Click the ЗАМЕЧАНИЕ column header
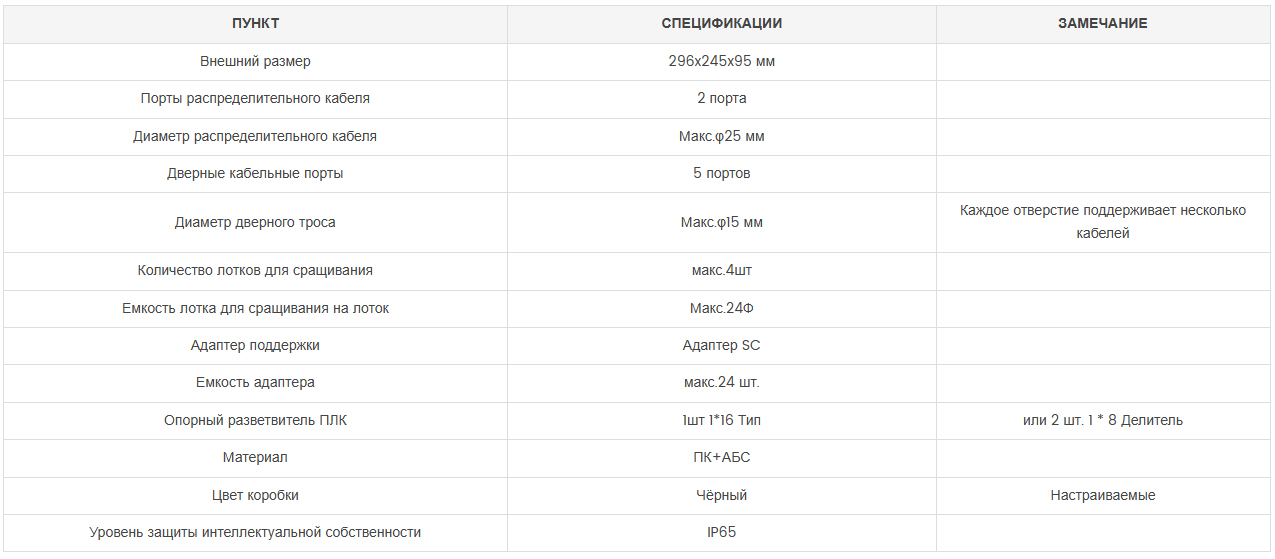The height and width of the screenshot is (559, 1275). point(1103,24)
